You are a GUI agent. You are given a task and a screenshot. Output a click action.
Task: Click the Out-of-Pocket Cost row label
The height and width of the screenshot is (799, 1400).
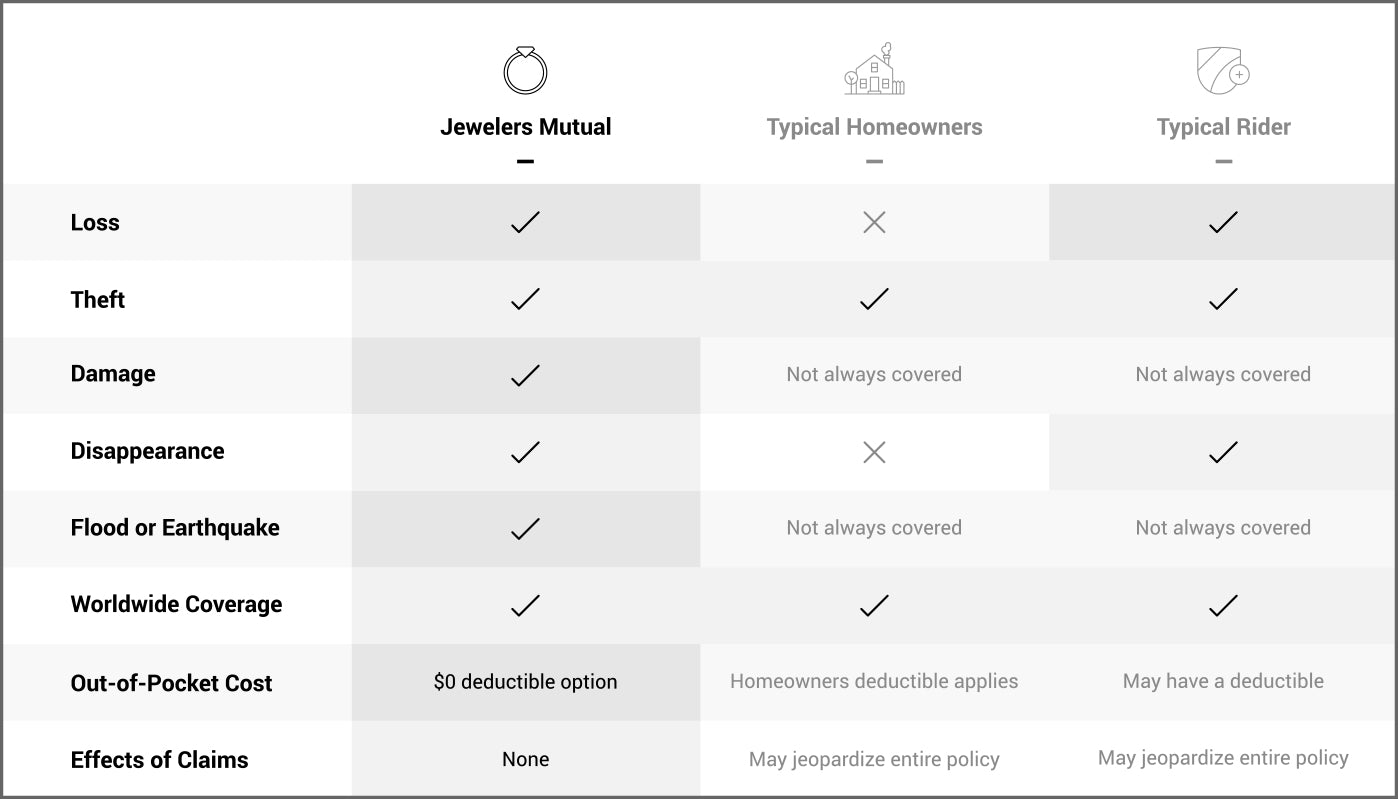[x=171, y=683]
